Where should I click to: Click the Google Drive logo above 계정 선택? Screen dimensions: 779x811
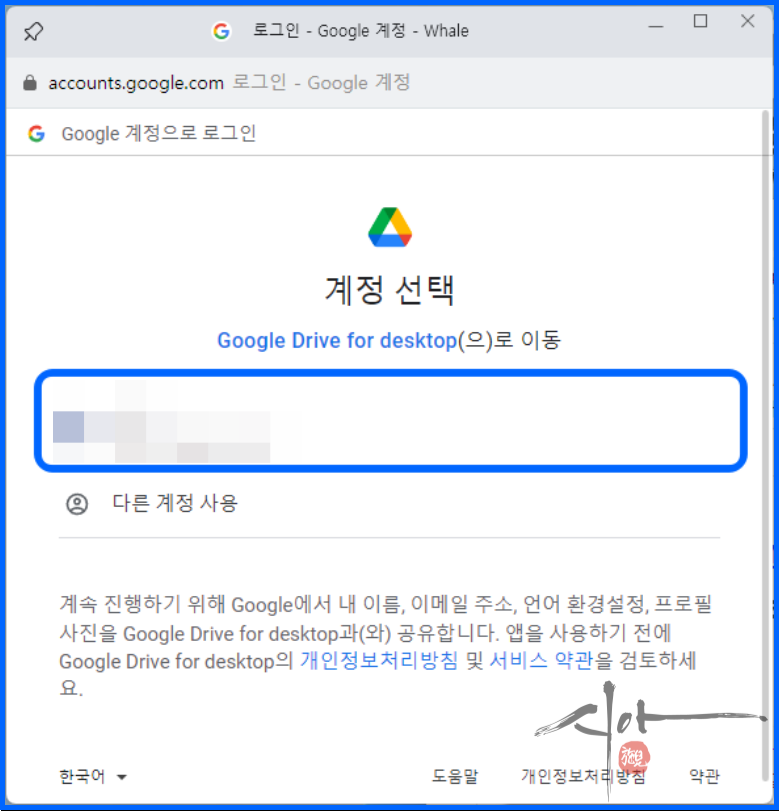coord(390,227)
